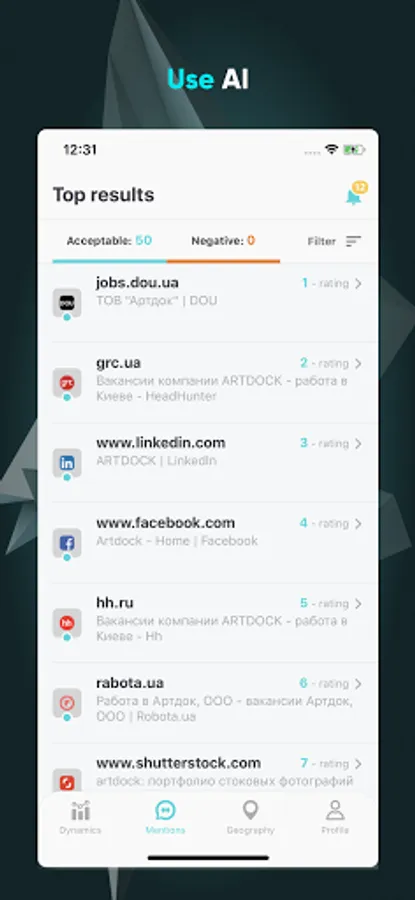Open the Dynamics chart icon
The image size is (415, 900).
click(80, 810)
